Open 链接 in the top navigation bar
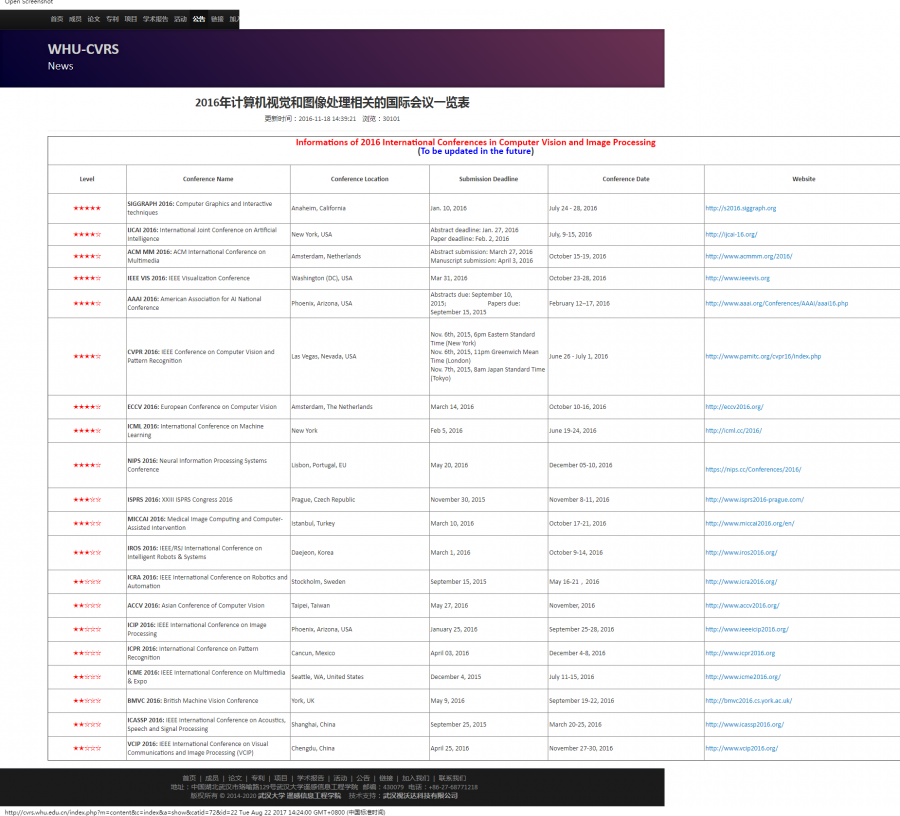This screenshot has width=900, height=816. pyautogui.click(x=217, y=19)
